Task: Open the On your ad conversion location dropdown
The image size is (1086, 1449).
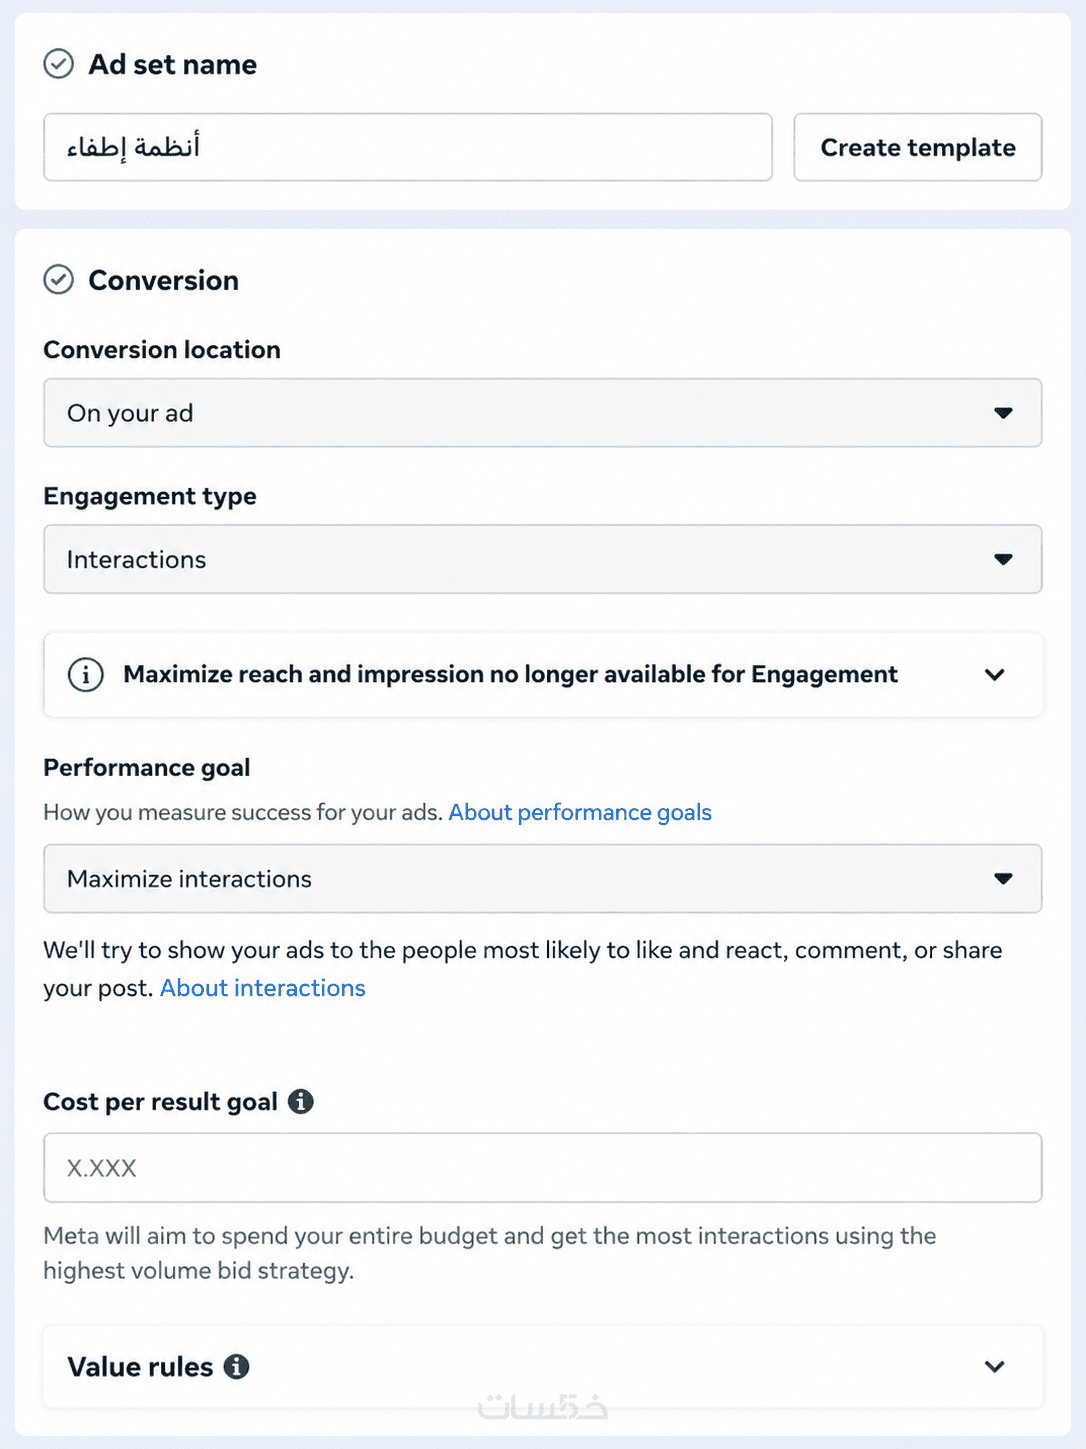Action: tap(542, 413)
